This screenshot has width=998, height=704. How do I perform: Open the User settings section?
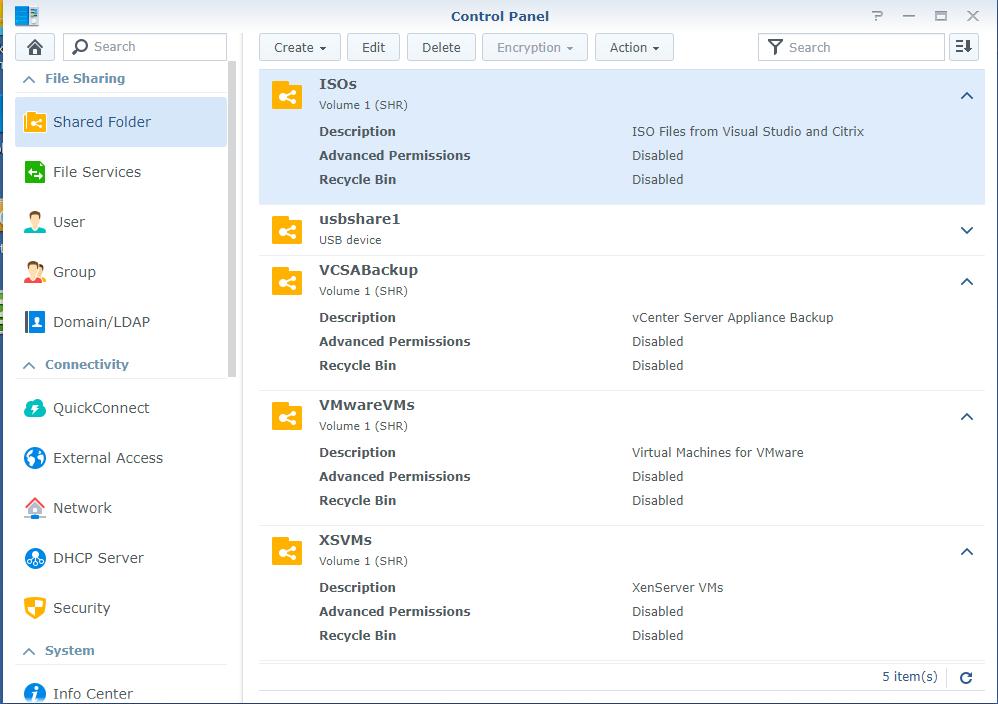click(x=68, y=222)
